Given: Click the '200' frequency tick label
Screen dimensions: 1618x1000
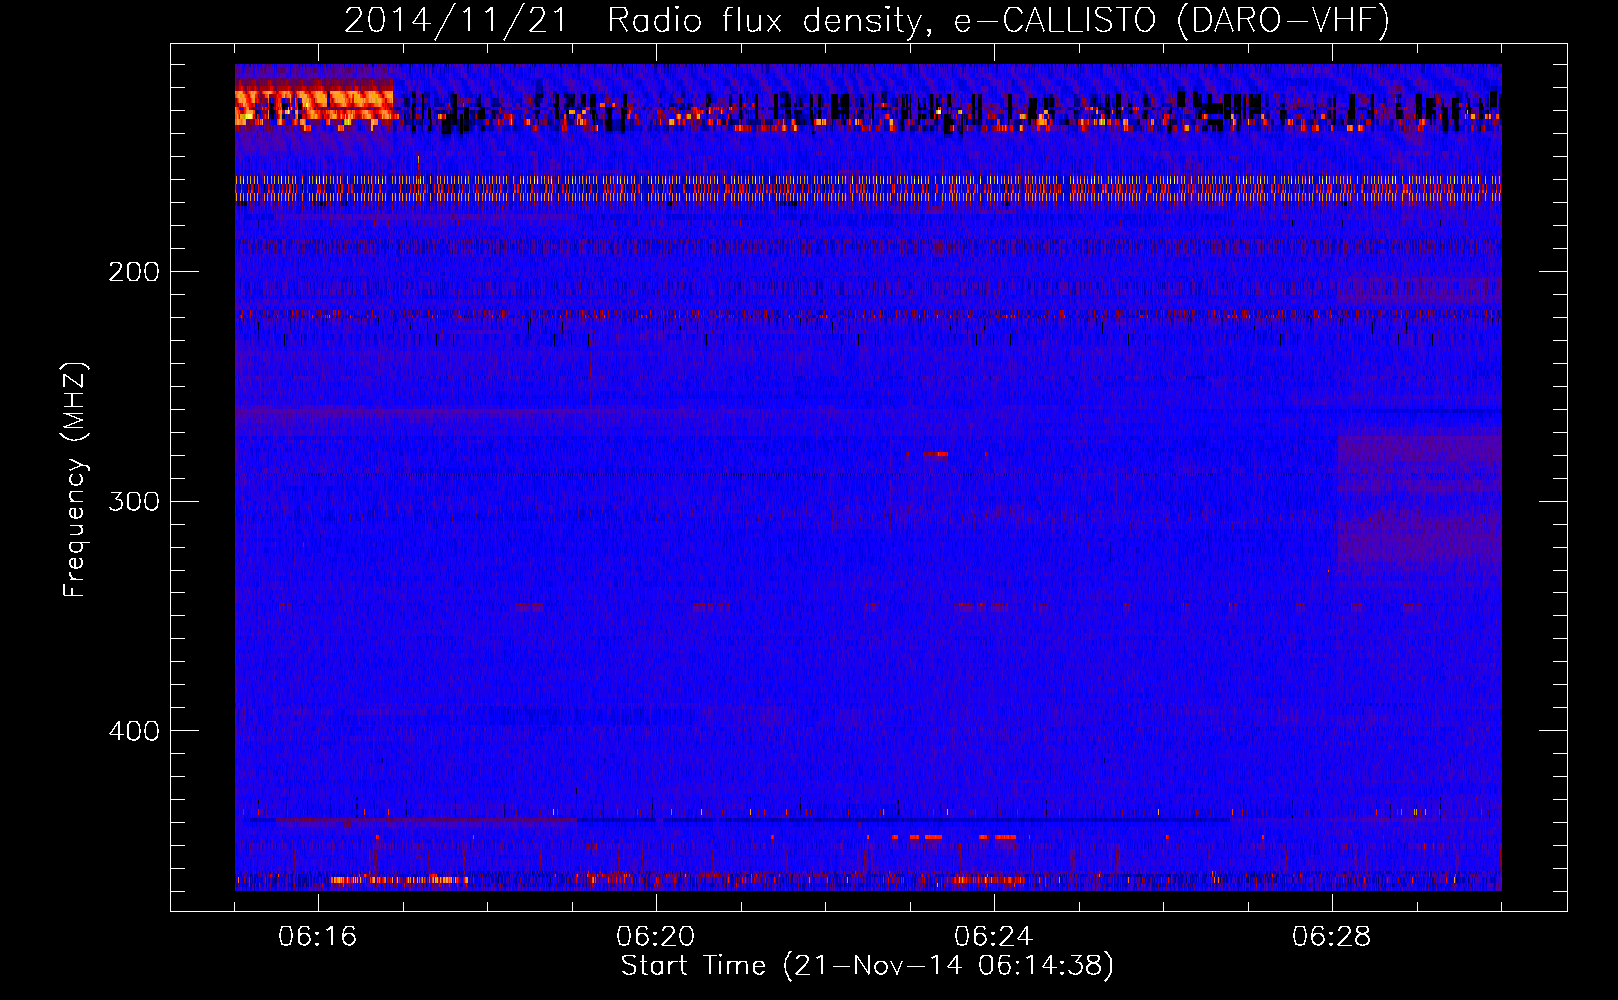Looking at the screenshot, I should [x=134, y=272].
